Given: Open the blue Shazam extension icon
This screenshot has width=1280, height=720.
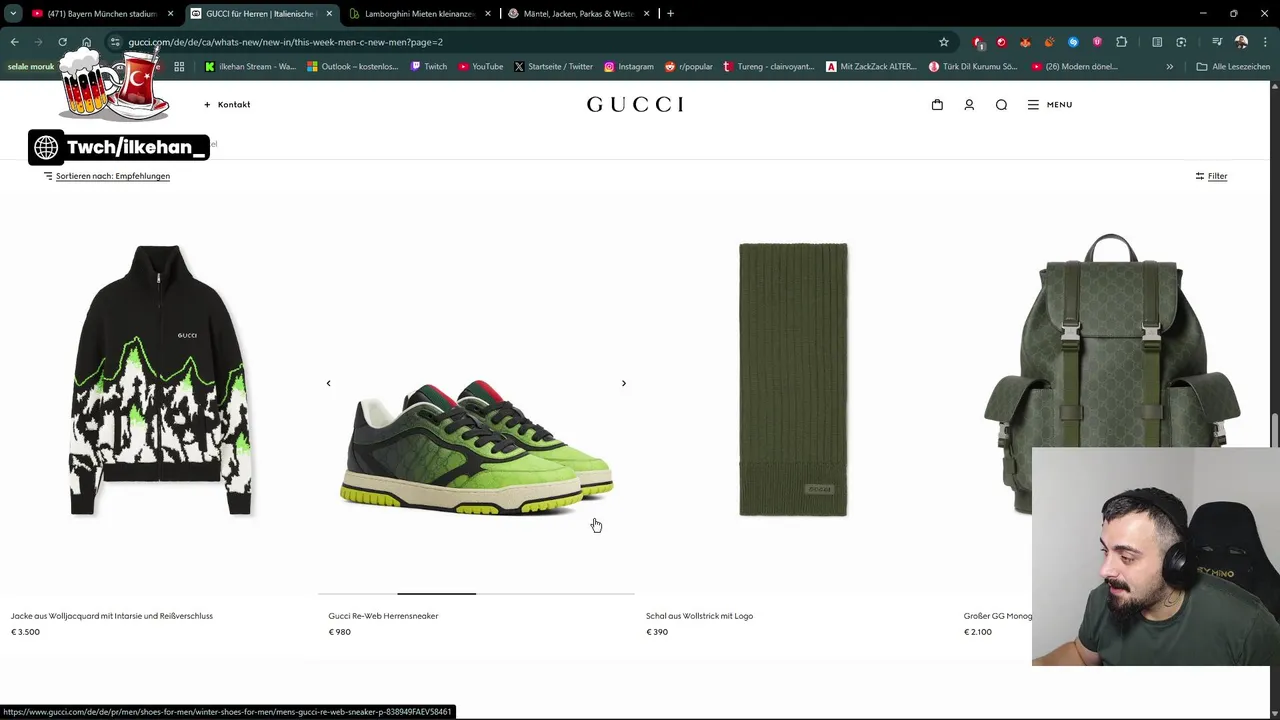Looking at the screenshot, I should (1073, 42).
